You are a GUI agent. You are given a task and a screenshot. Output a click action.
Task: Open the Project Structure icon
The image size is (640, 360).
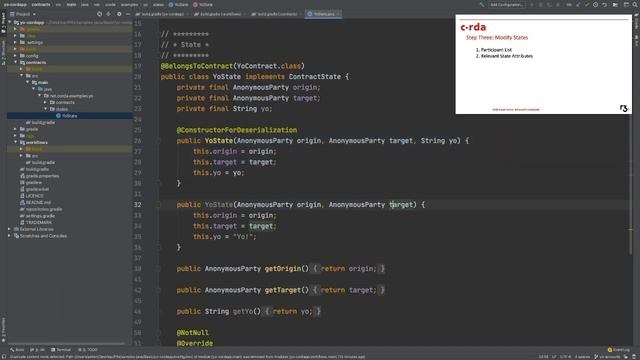click(615, 4)
